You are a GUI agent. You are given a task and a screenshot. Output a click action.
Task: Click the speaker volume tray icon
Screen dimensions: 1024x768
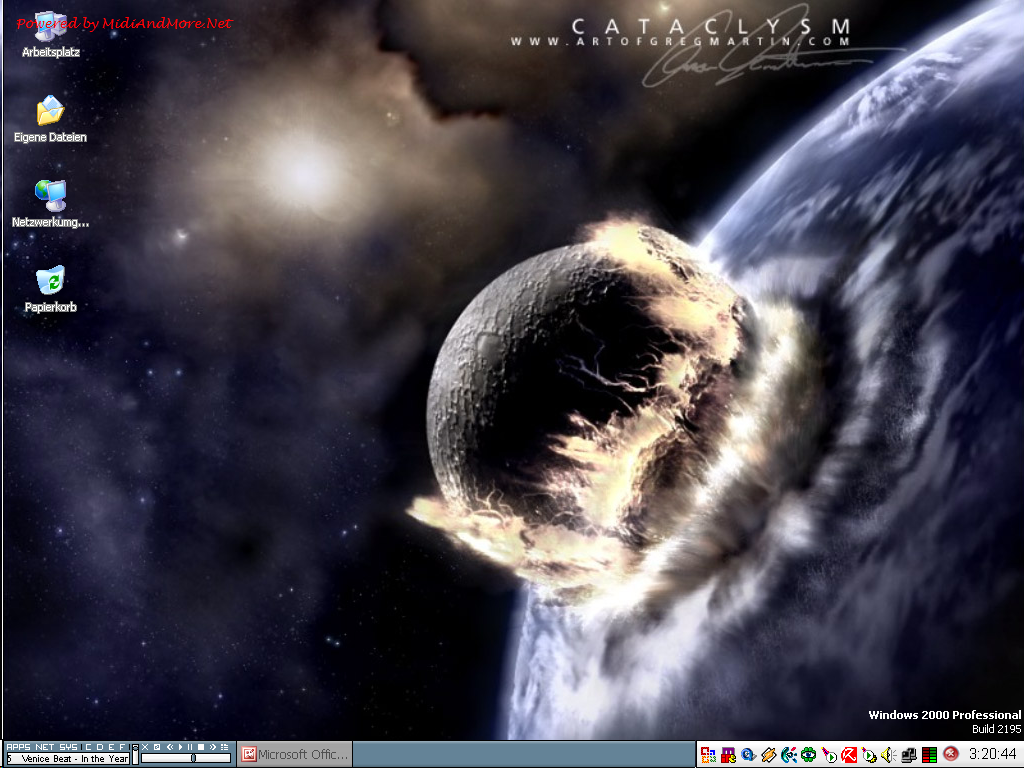pos(889,755)
